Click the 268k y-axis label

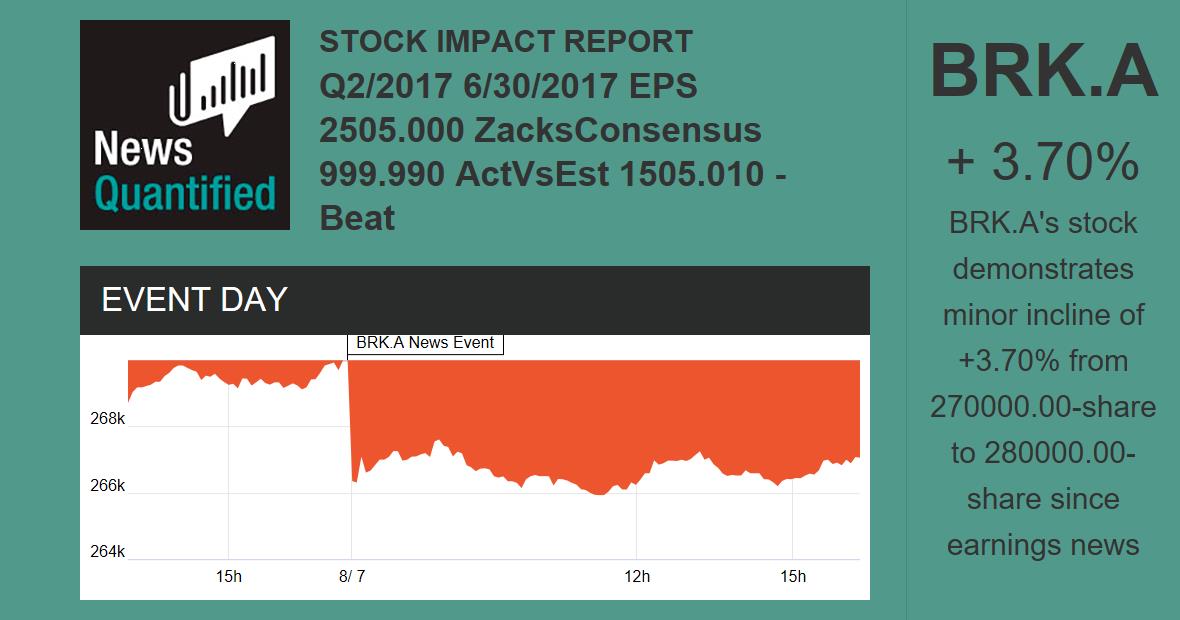pyautogui.click(x=107, y=418)
